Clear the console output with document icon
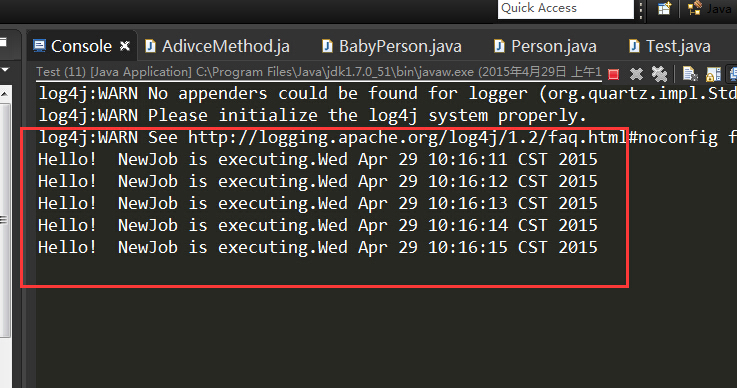The height and width of the screenshot is (388, 737). (690, 74)
